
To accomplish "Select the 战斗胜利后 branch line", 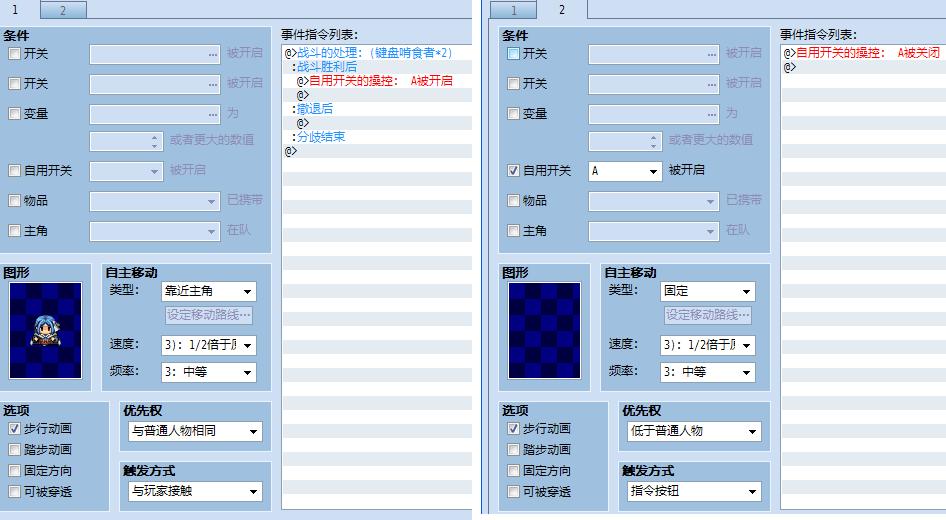I will (377, 67).
